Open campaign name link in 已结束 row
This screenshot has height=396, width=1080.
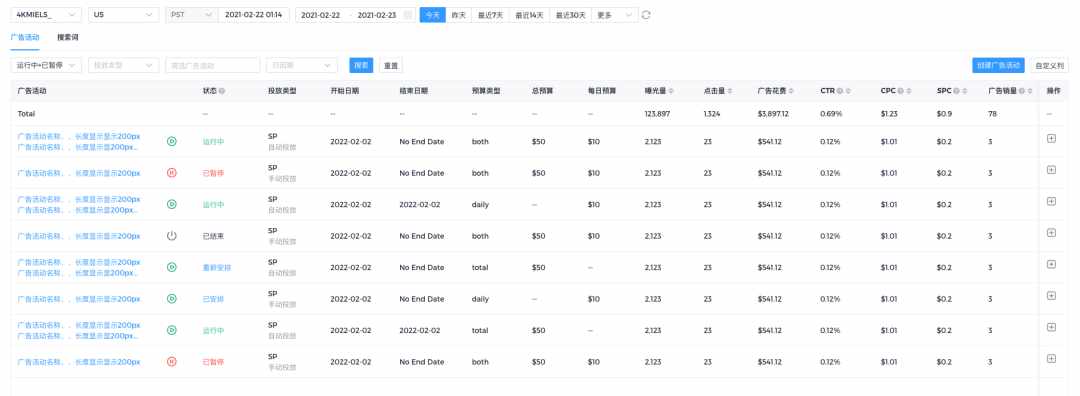pos(79,236)
